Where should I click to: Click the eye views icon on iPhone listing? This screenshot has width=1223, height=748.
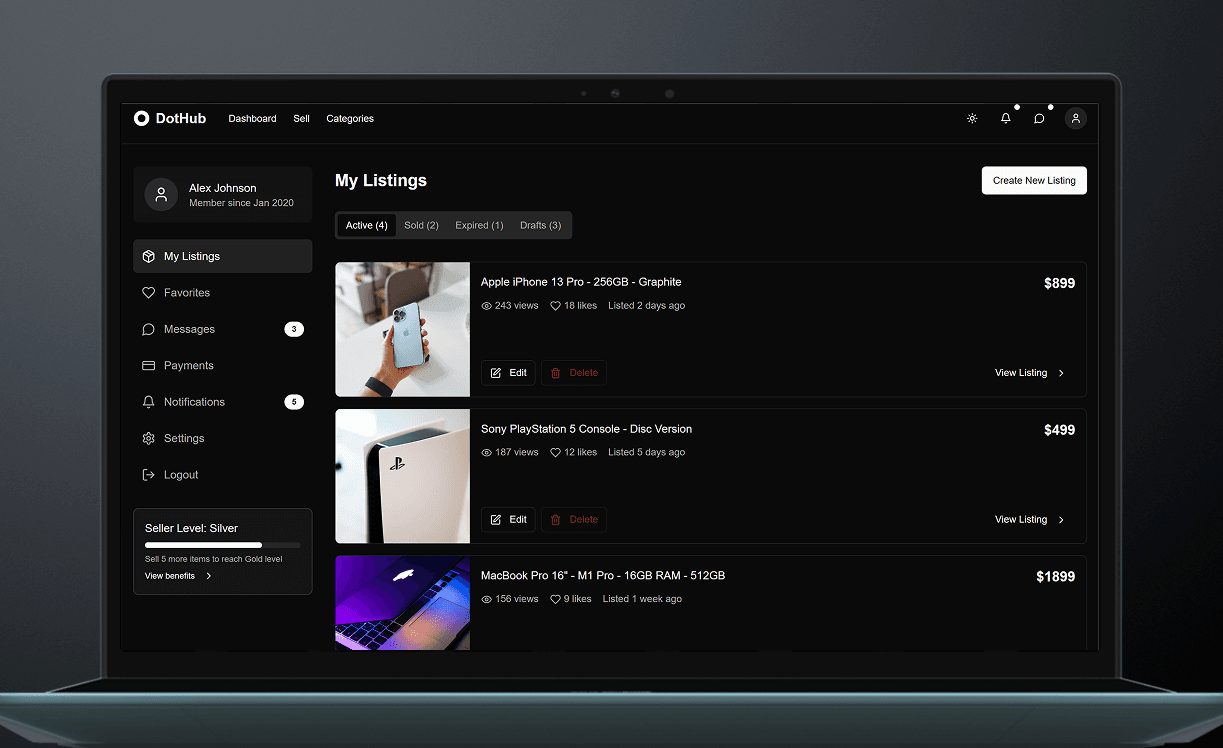(x=486, y=306)
